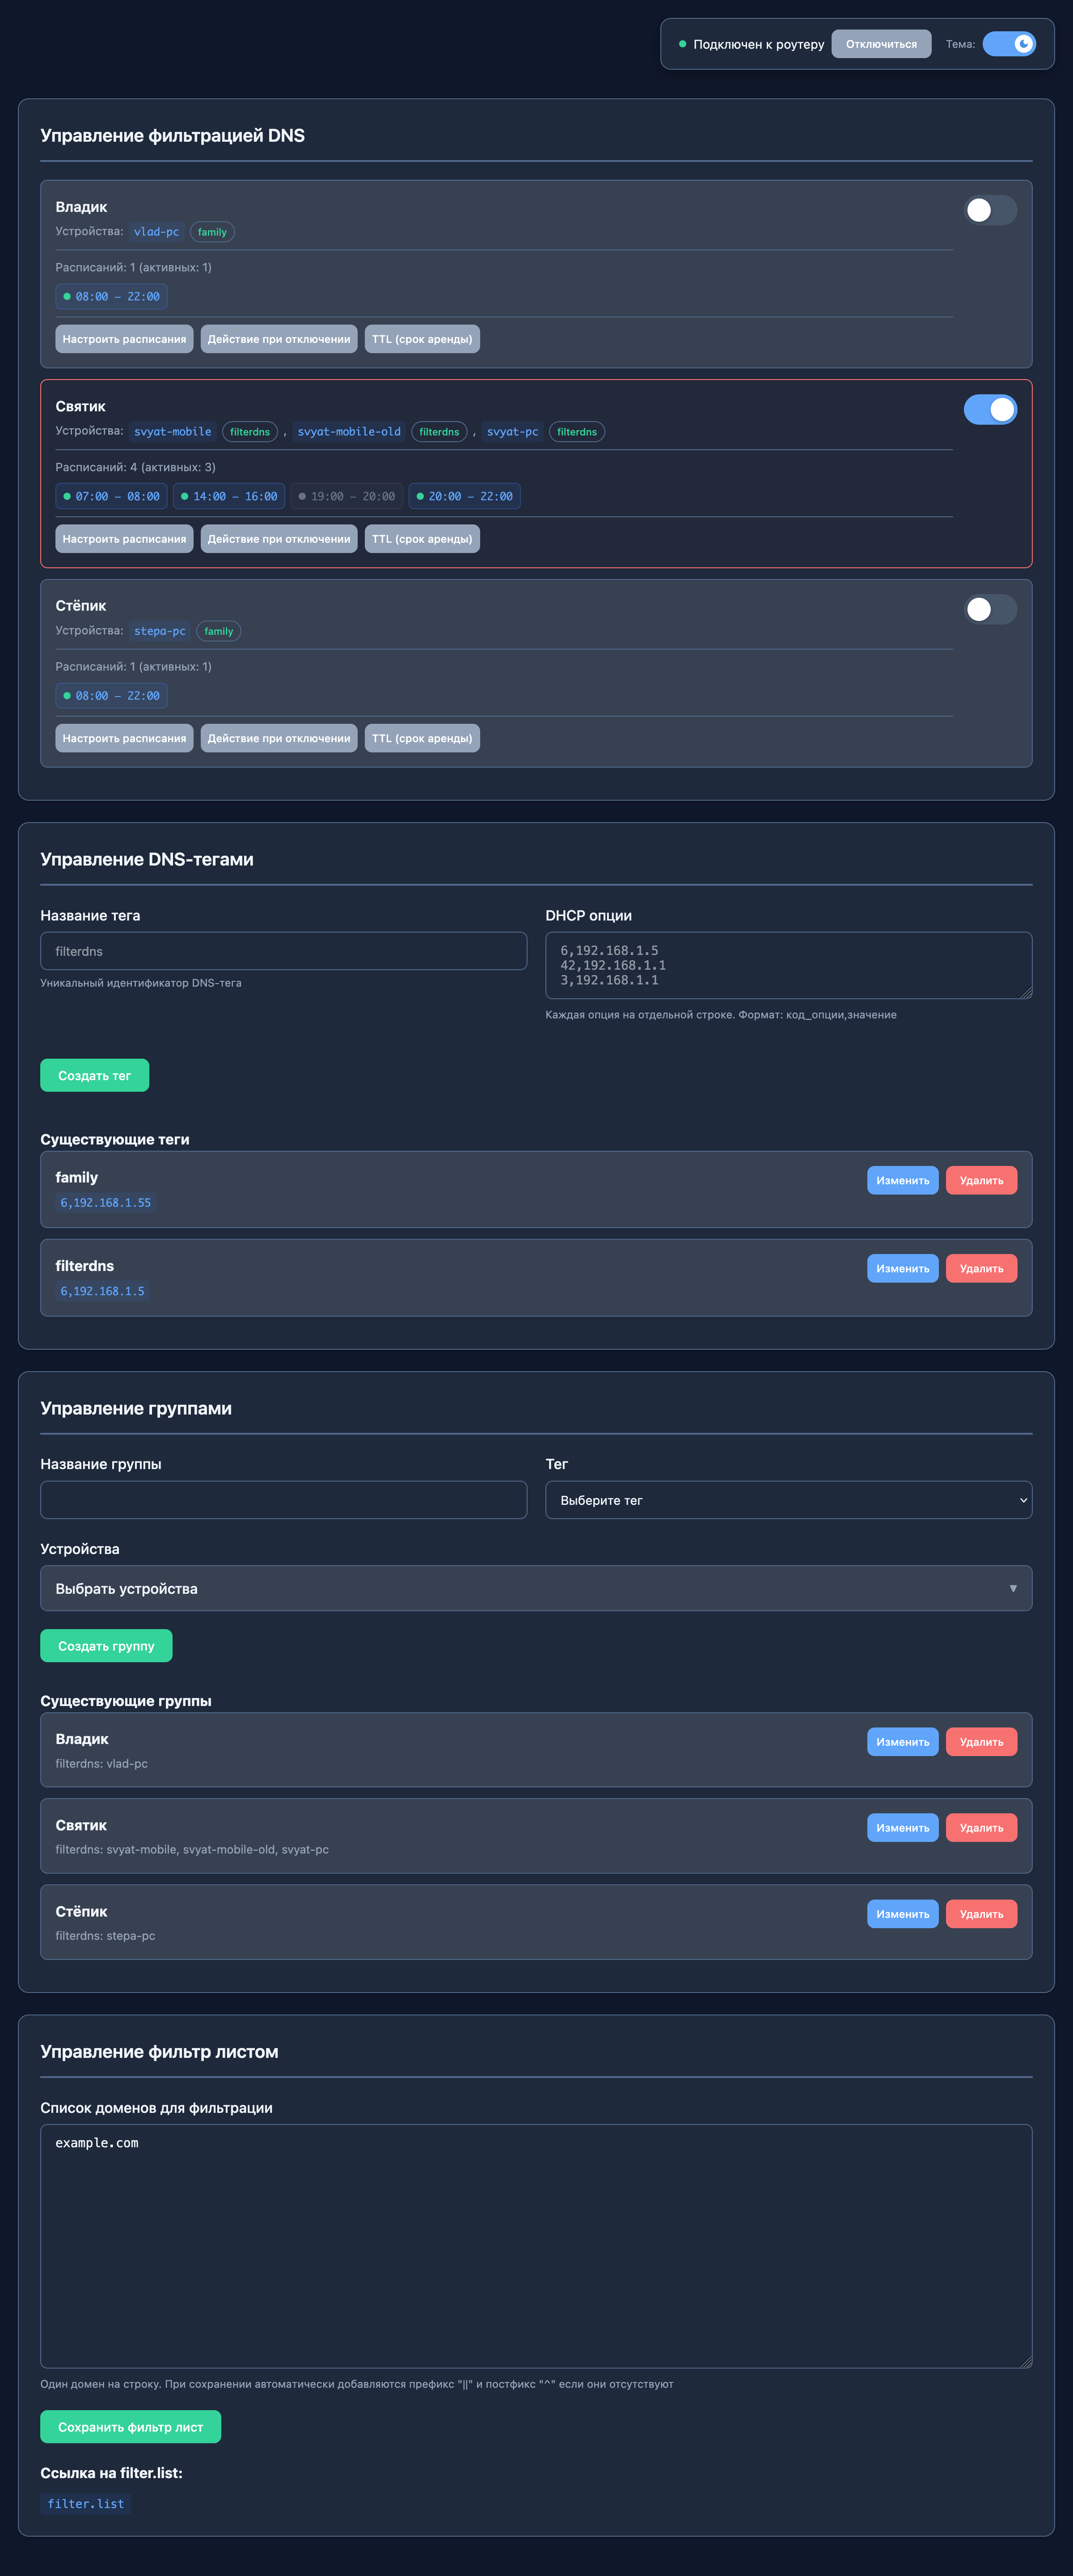Viewport: 1073px width, 2576px height.
Task: Expand the Выбрать устройства device selector
Action: click(536, 1588)
